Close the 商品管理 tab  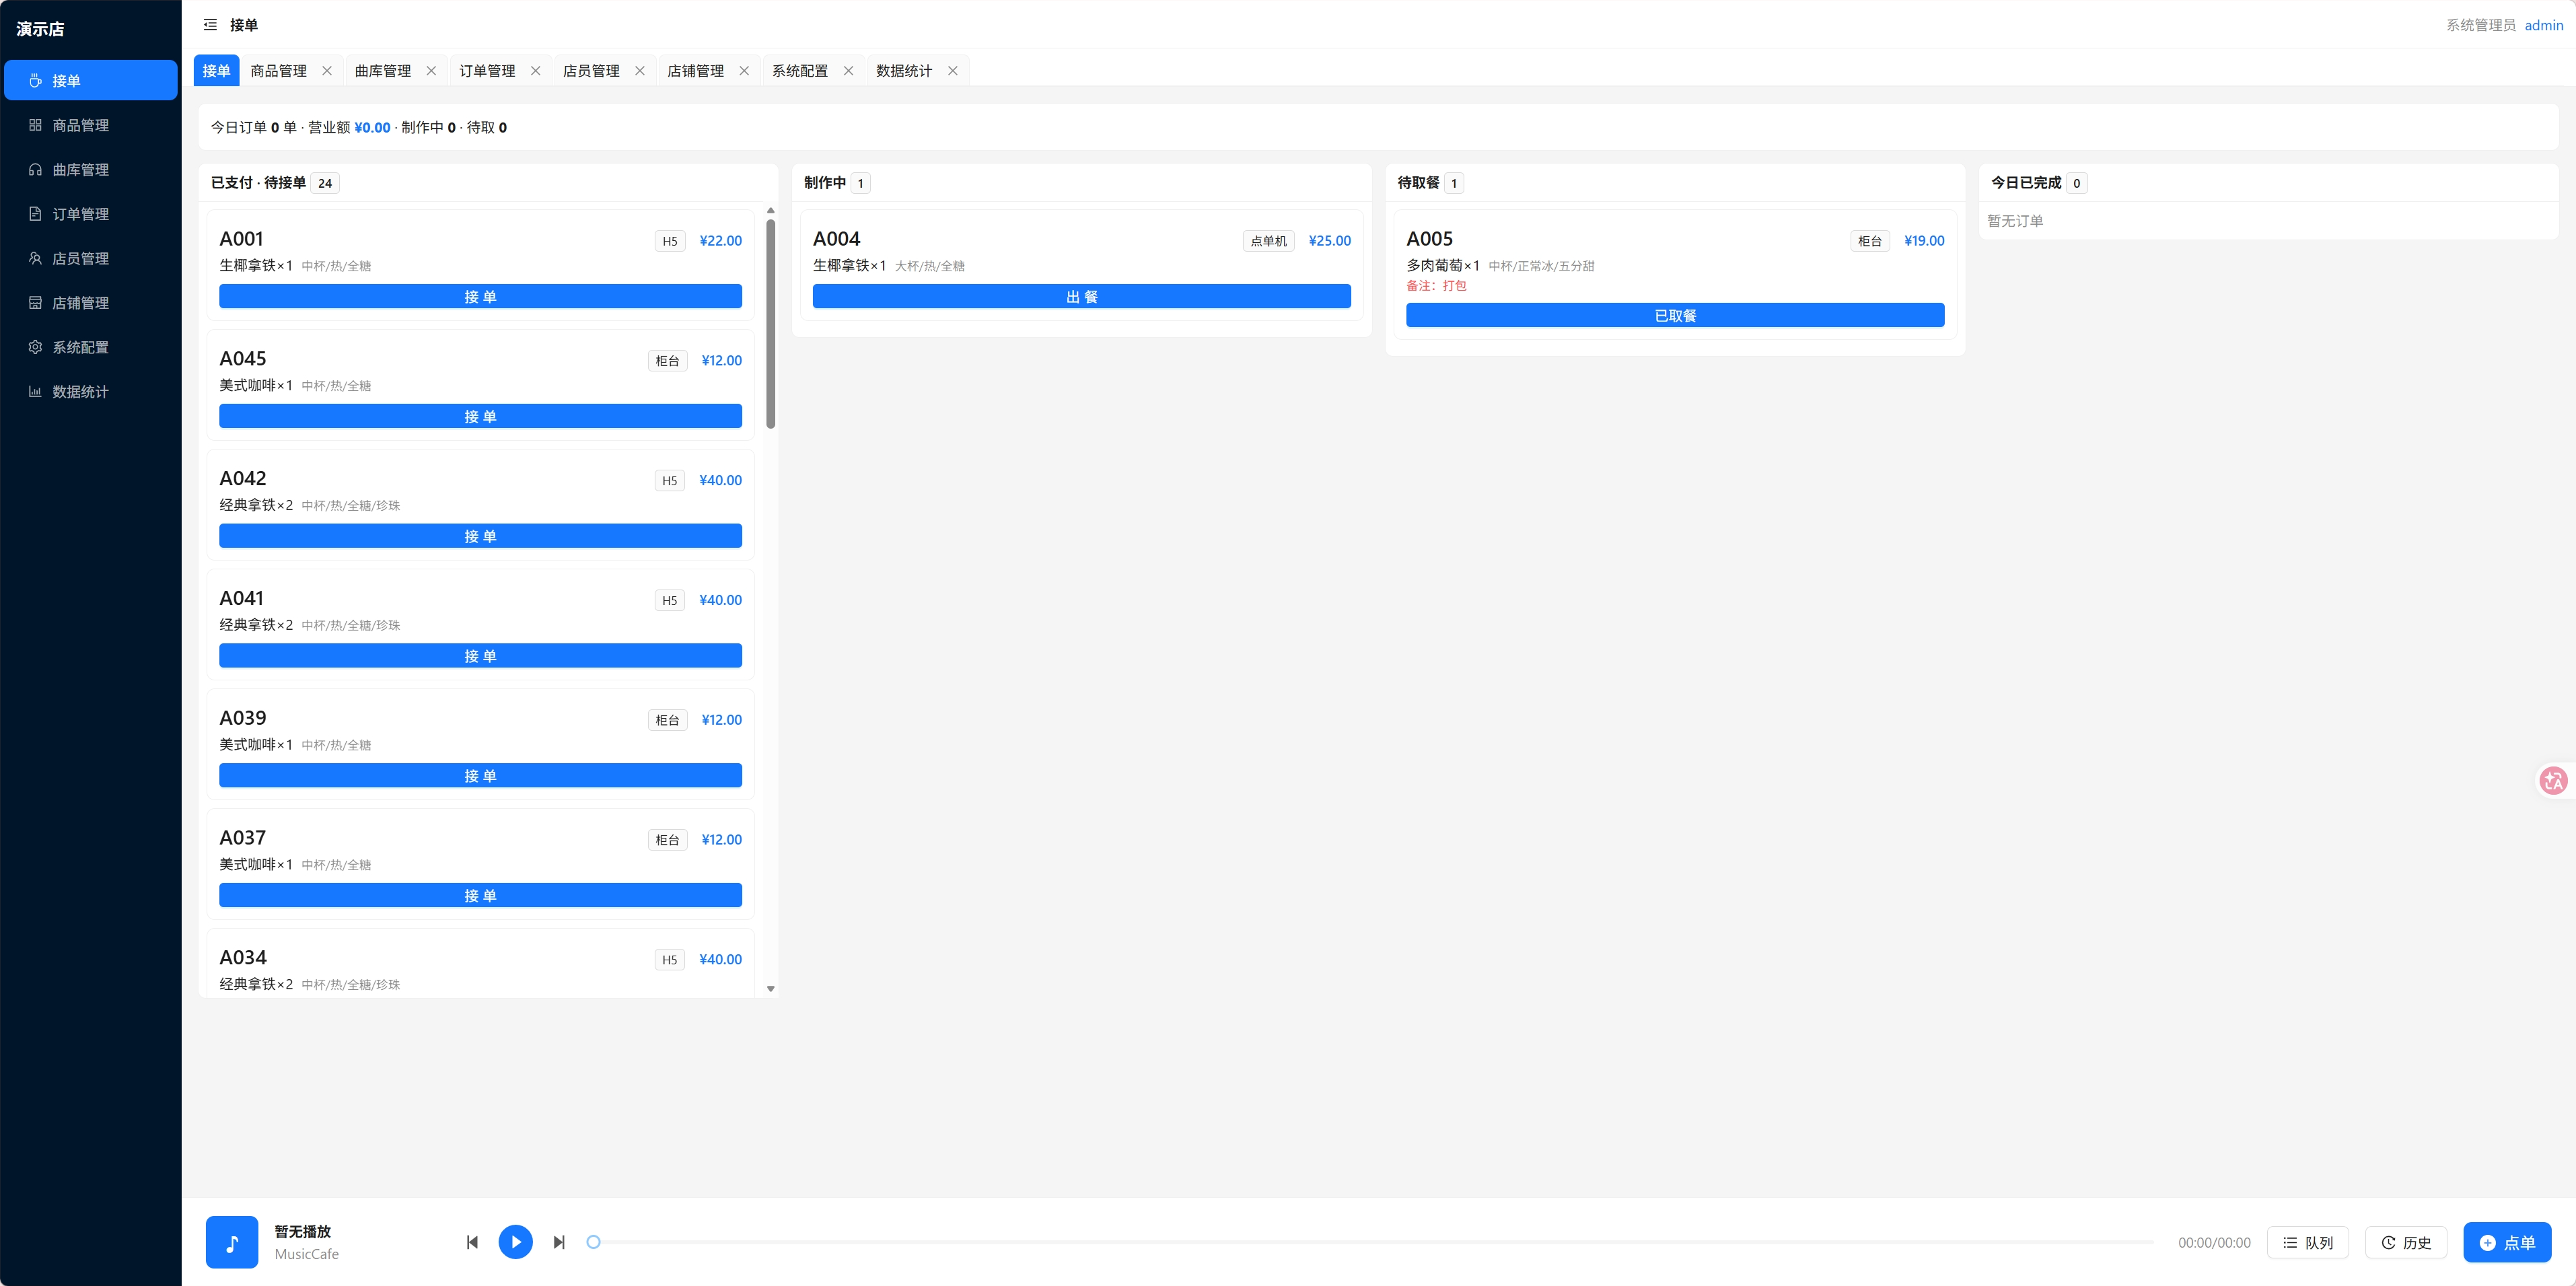[x=327, y=70]
